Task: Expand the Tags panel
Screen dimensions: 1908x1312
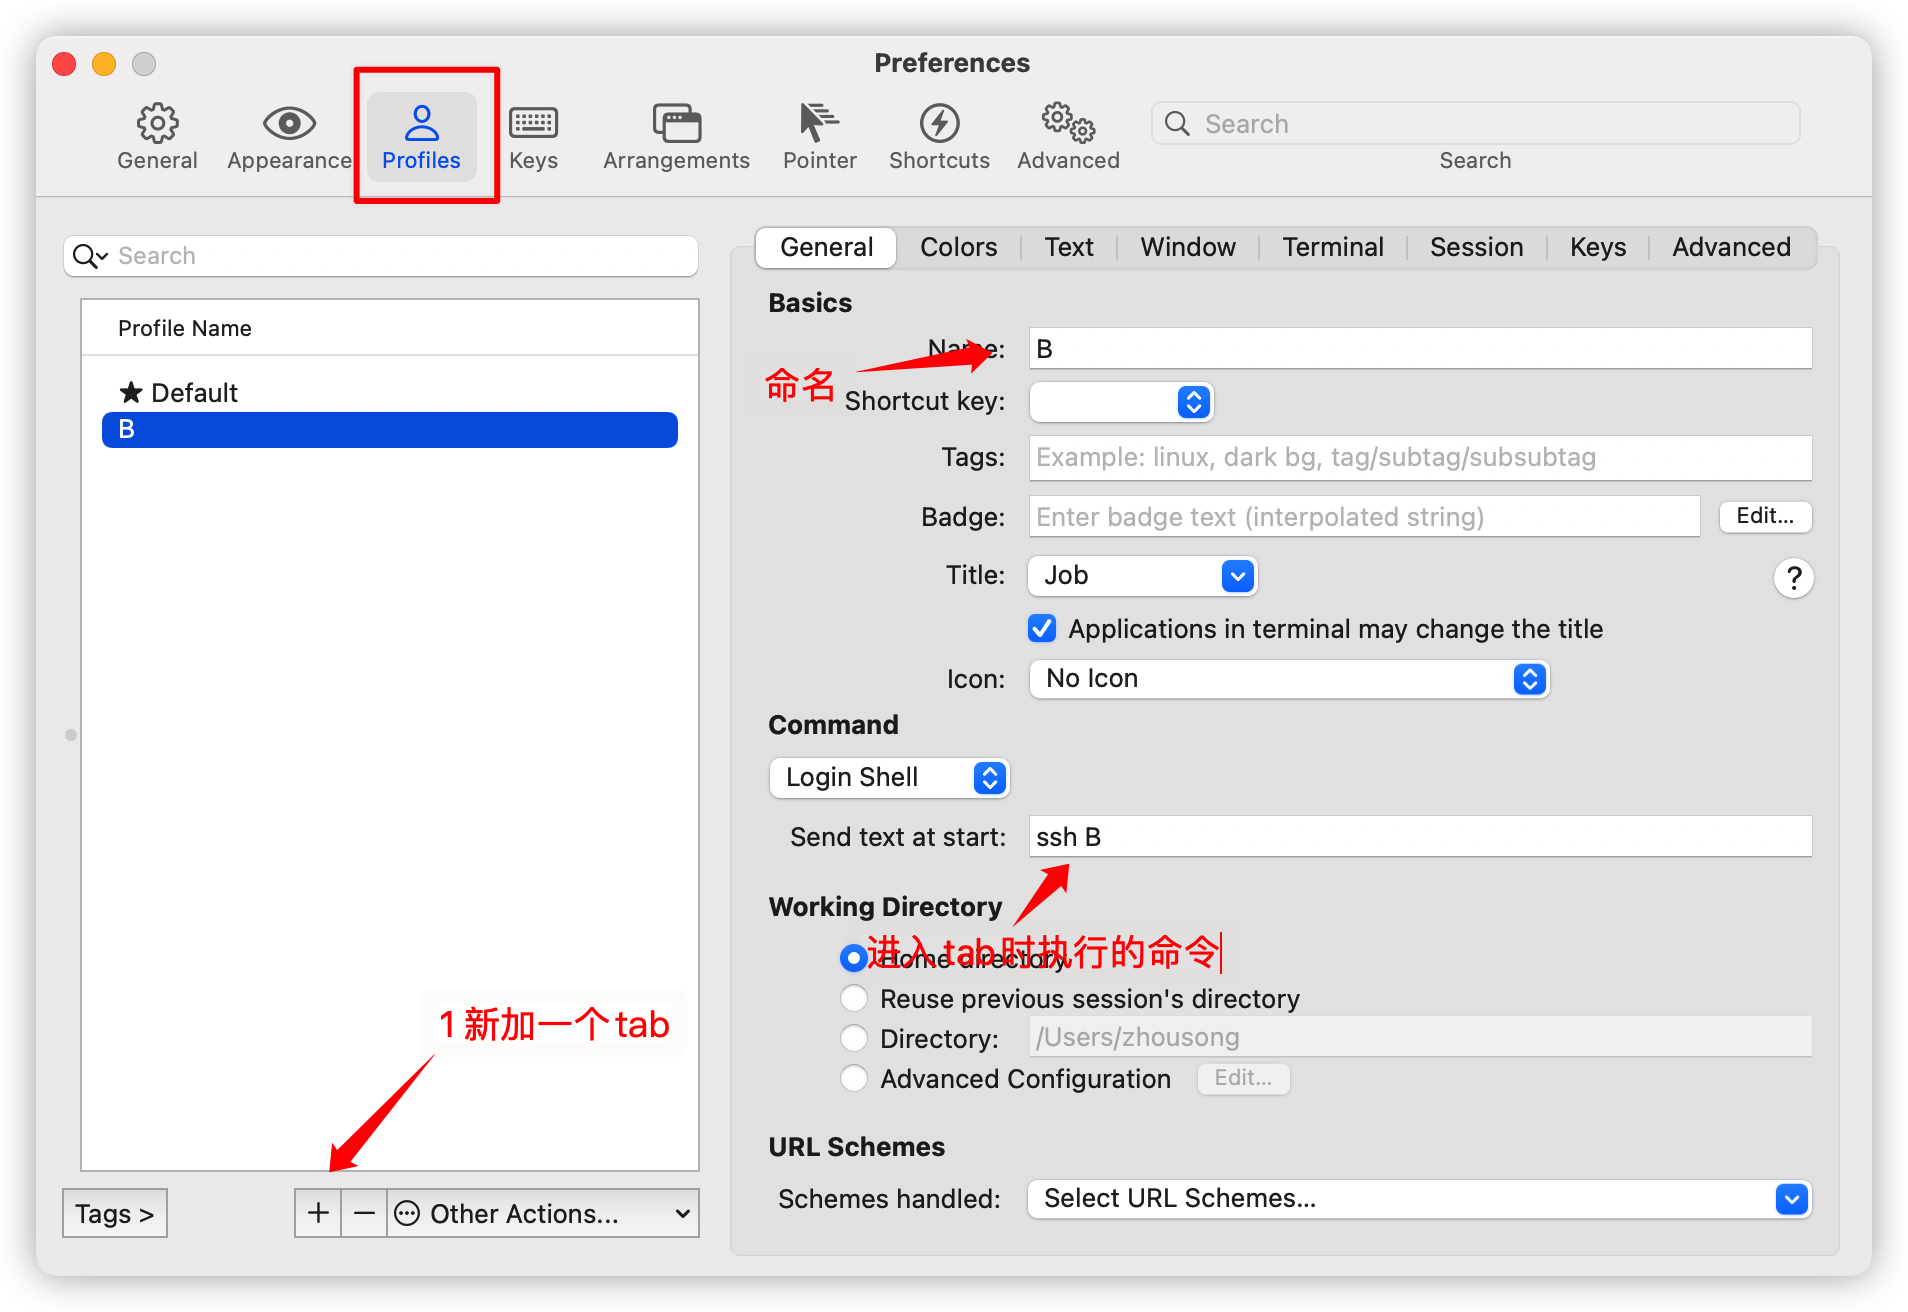Action: point(115,1213)
